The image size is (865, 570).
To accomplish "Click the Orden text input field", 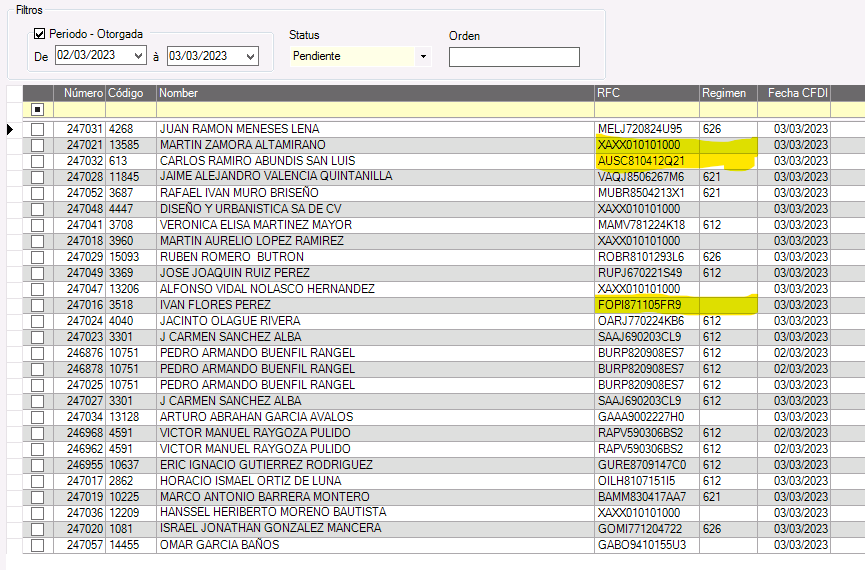I will pyautogui.click(x=514, y=57).
